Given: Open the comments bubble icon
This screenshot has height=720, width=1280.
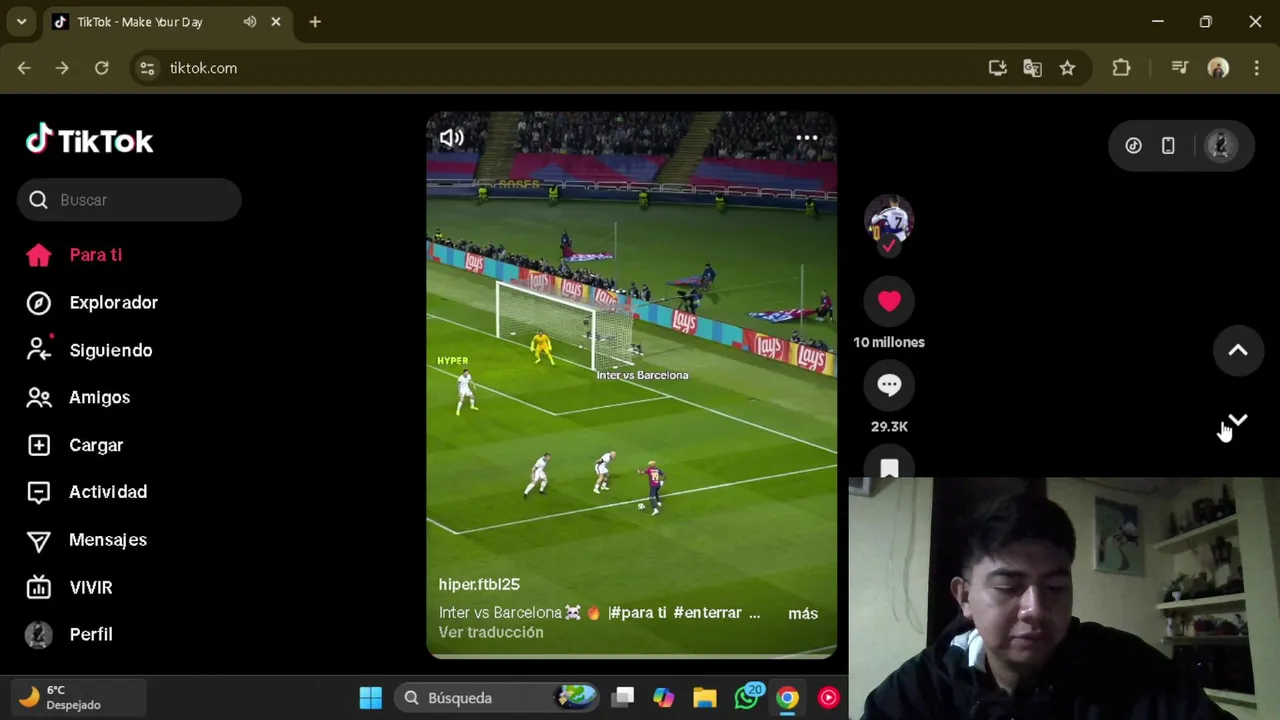Looking at the screenshot, I should (x=889, y=385).
